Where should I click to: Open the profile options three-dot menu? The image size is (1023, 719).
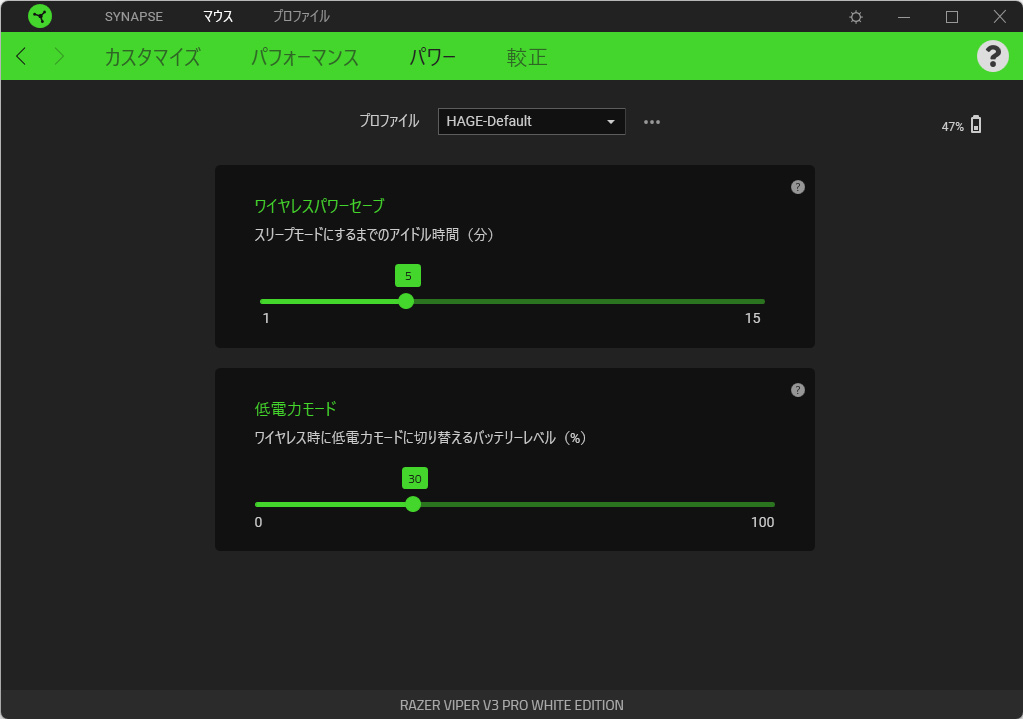click(x=652, y=122)
